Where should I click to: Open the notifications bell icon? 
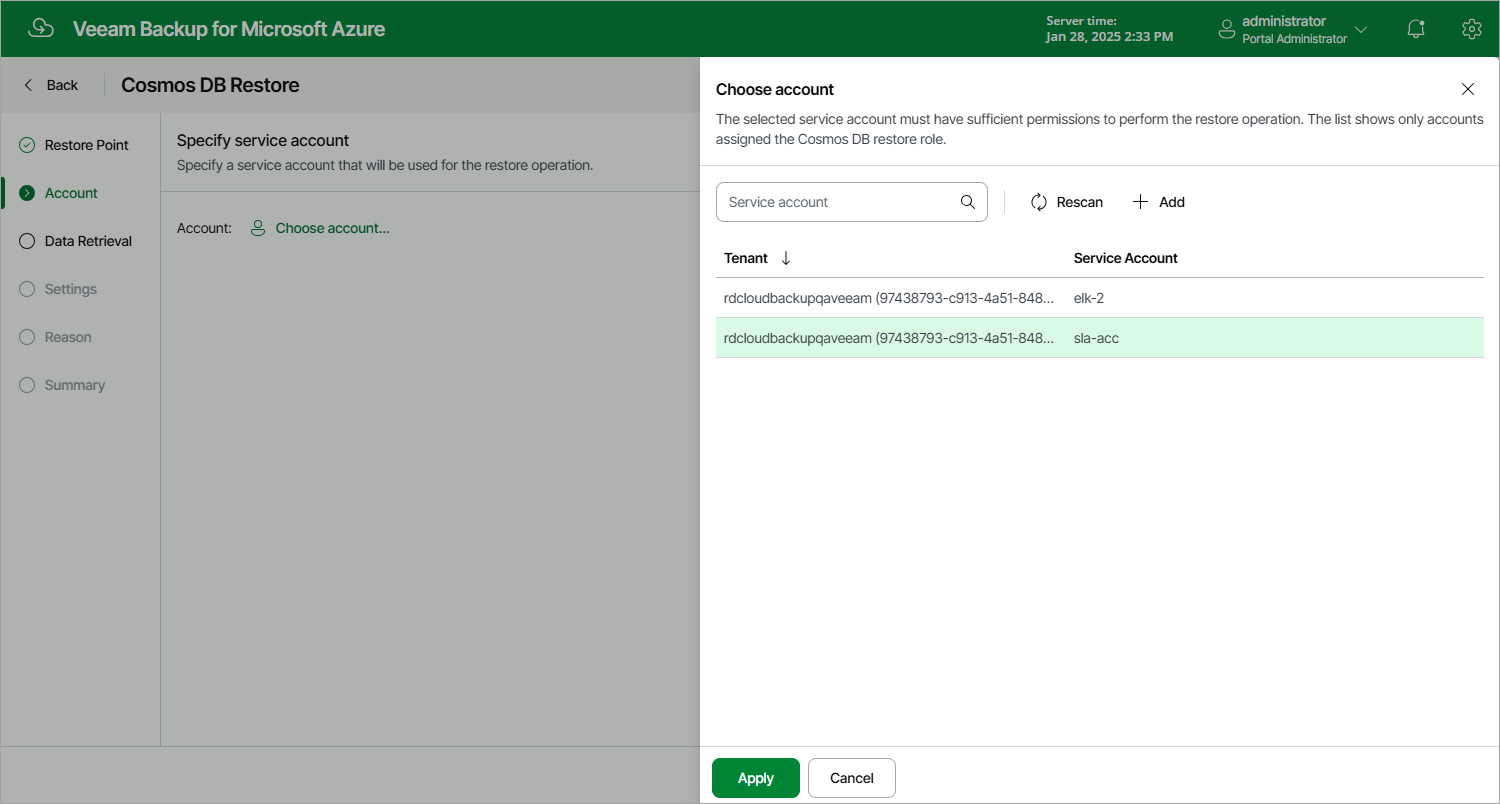click(x=1416, y=29)
